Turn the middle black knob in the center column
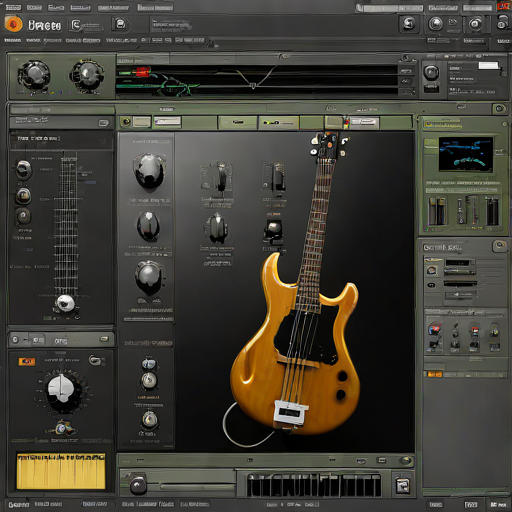 [148, 226]
